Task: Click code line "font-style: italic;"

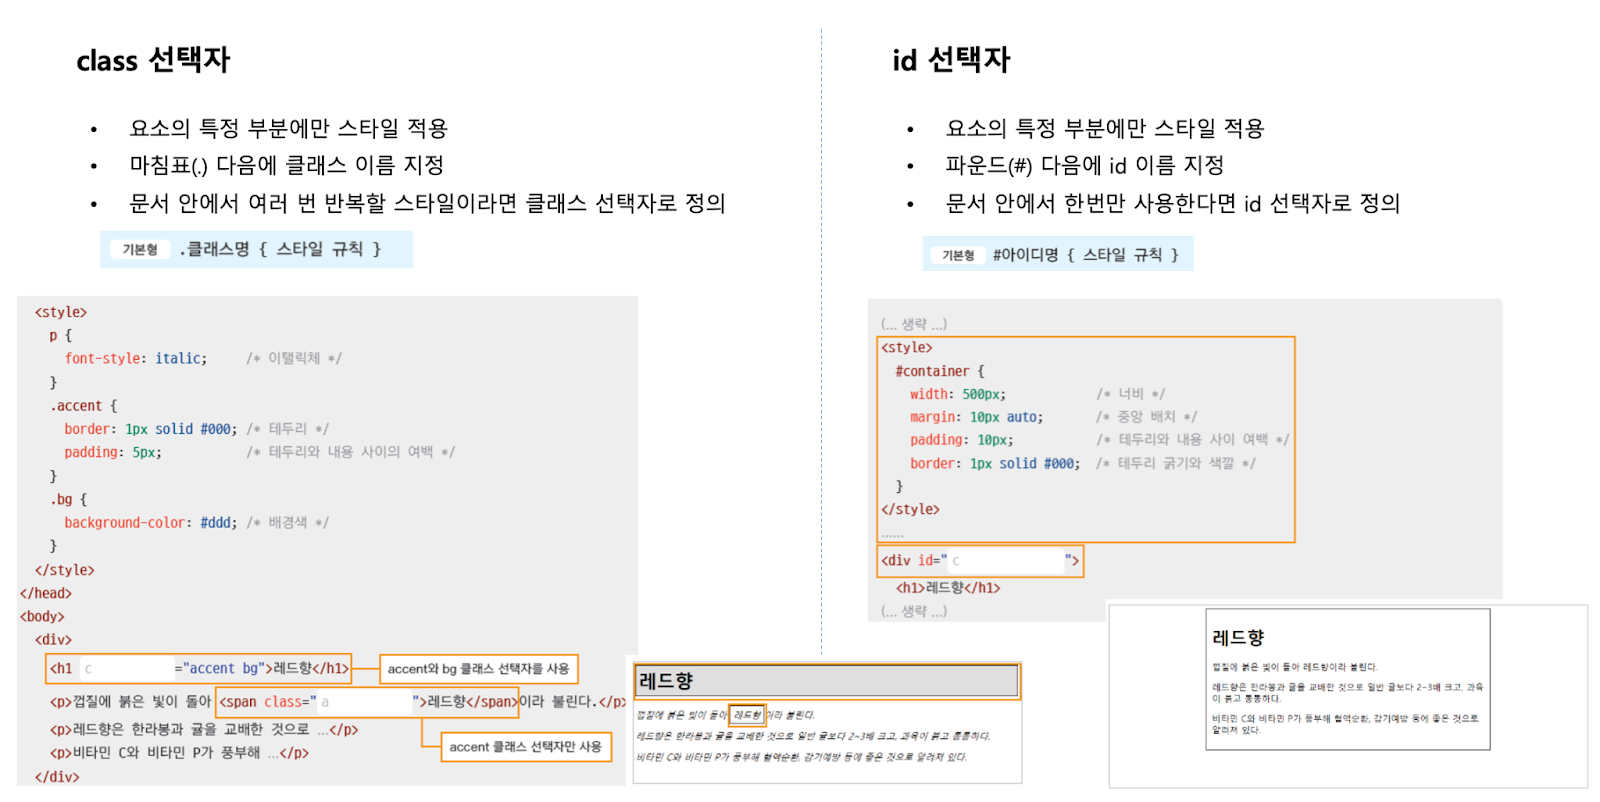Action: 136,358
